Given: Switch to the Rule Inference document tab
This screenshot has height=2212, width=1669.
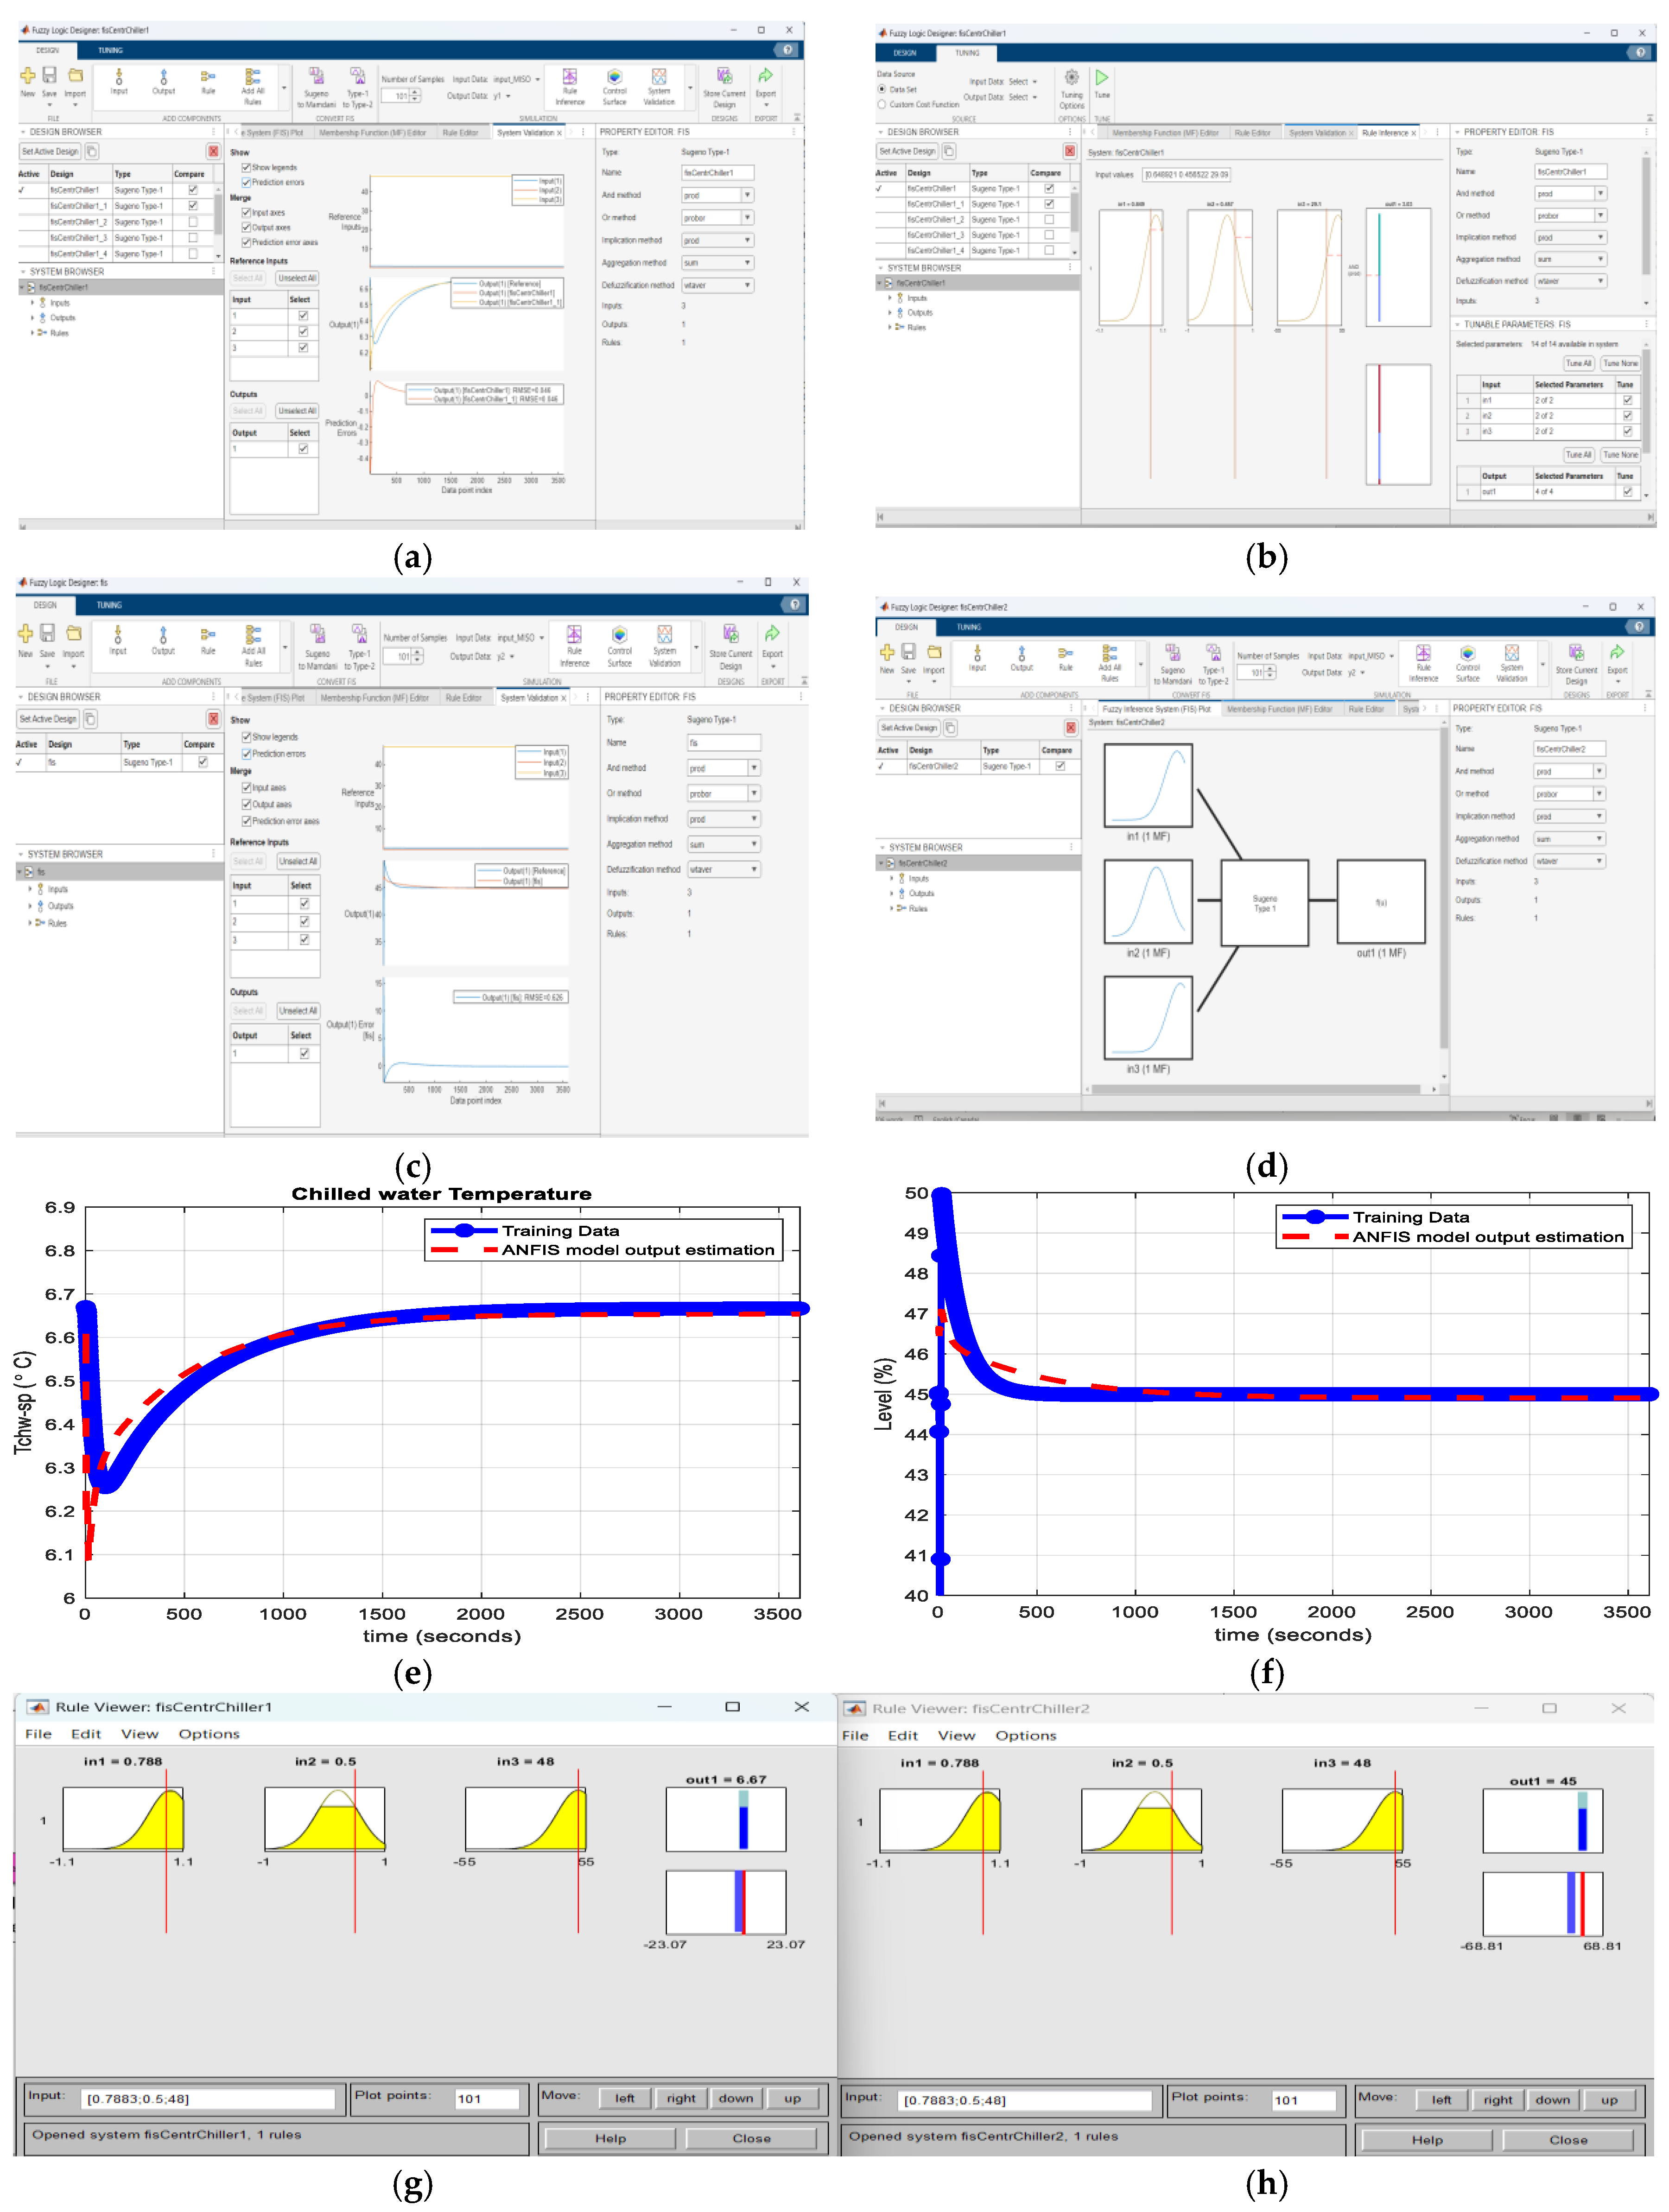Looking at the screenshot, I should [1384, 133].
